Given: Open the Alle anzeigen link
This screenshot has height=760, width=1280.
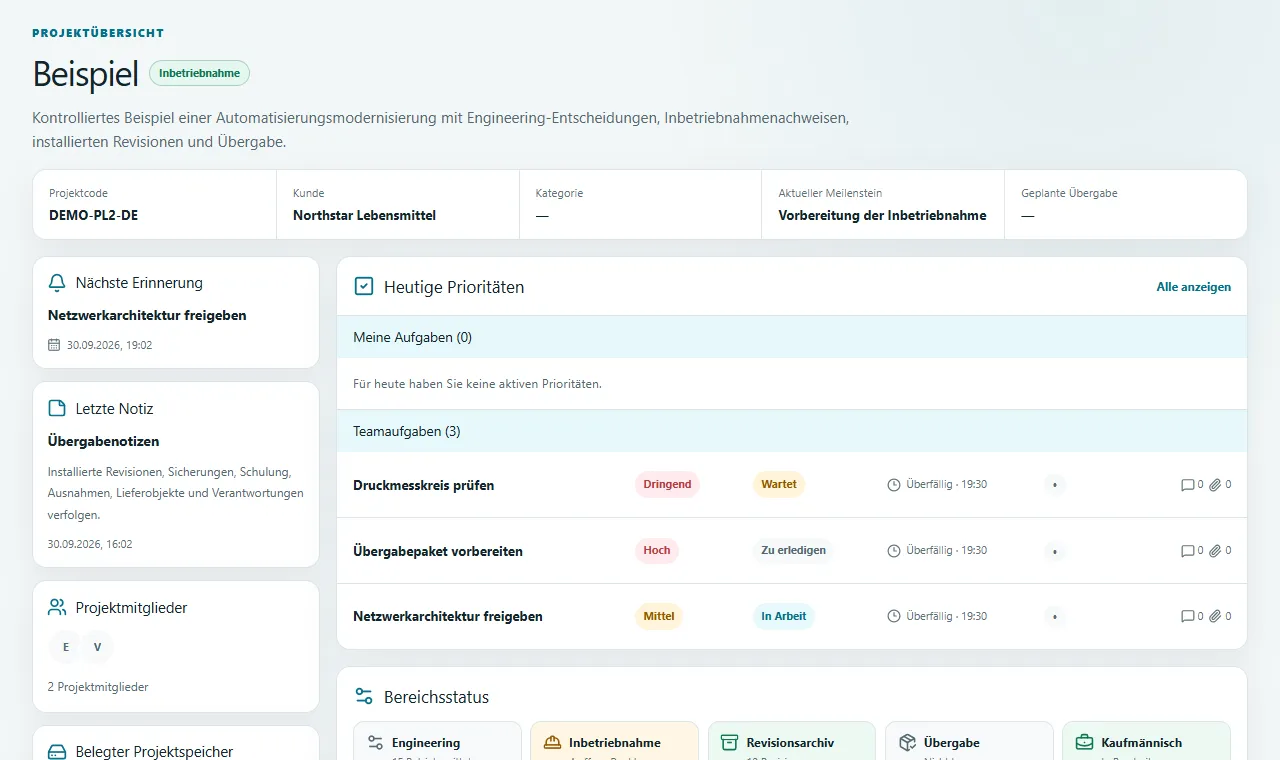Looking at the screenshot, I should [1193, 287].
